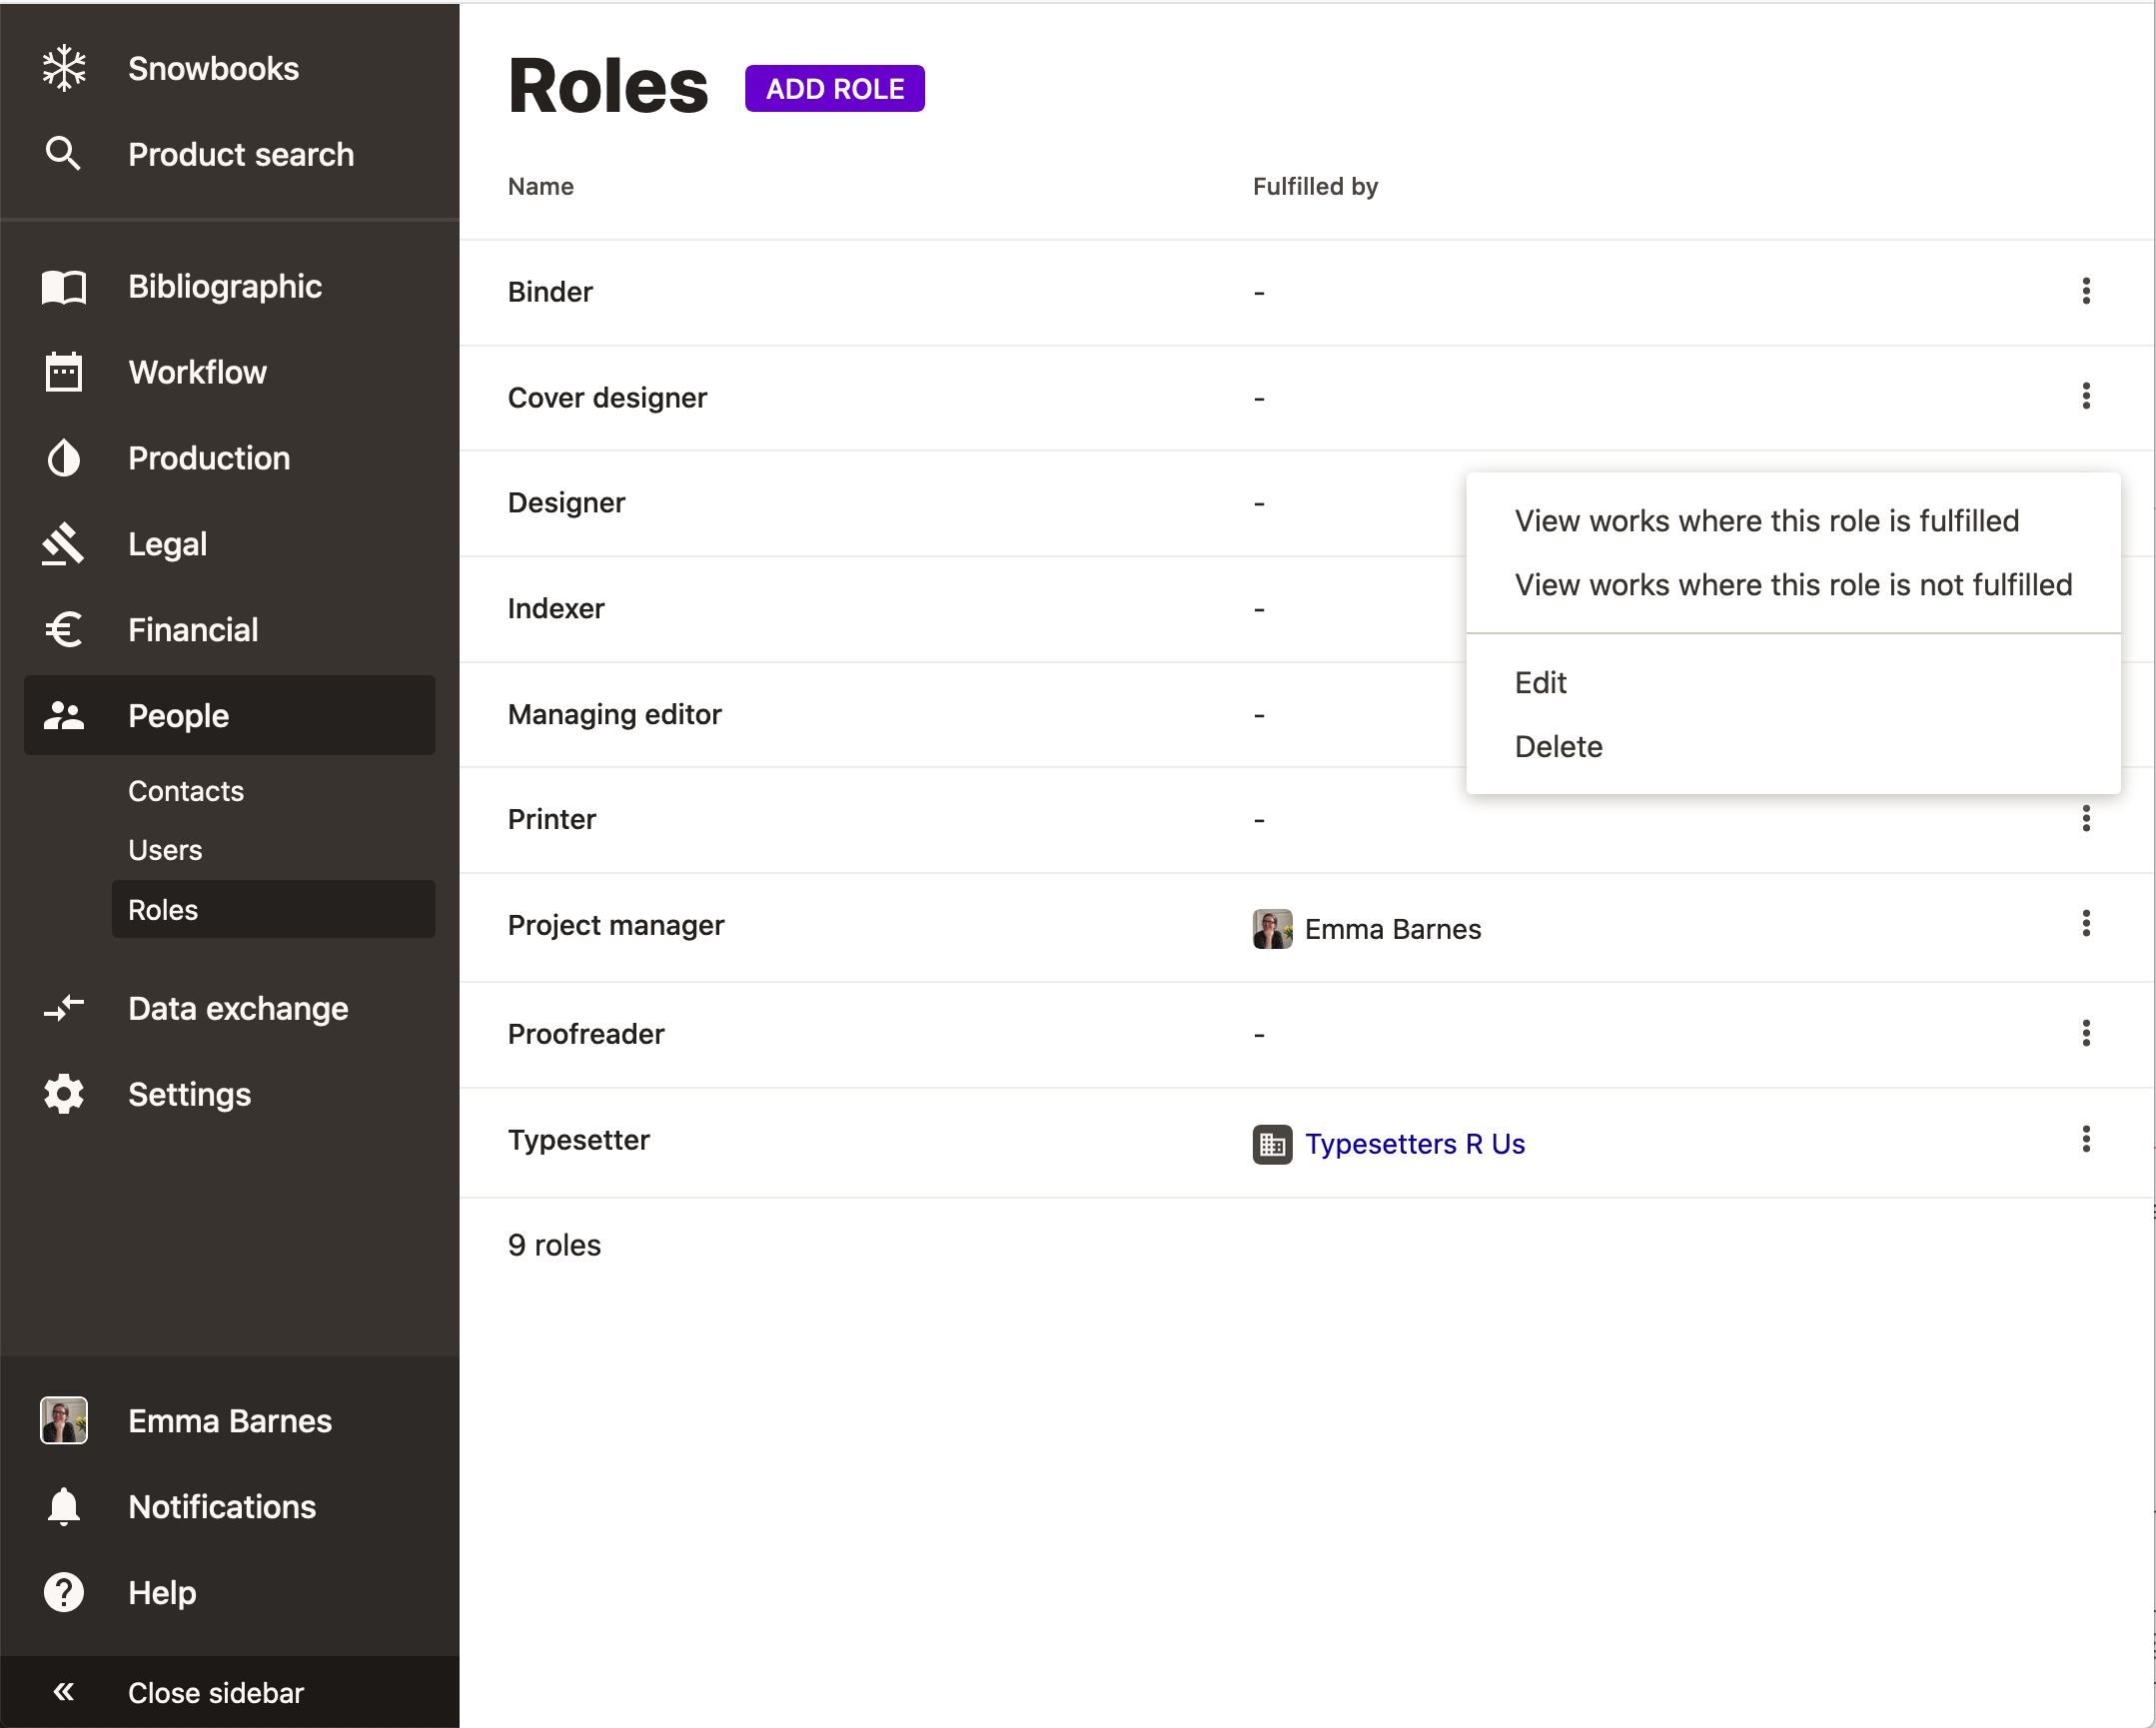Open Product search magnifier icon

tap(64, 154)
